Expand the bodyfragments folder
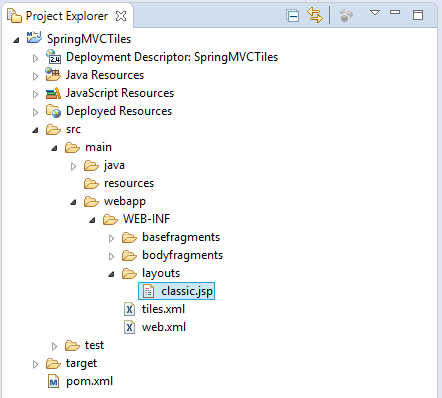Viewport: 442px width, 398px height. 111,256
